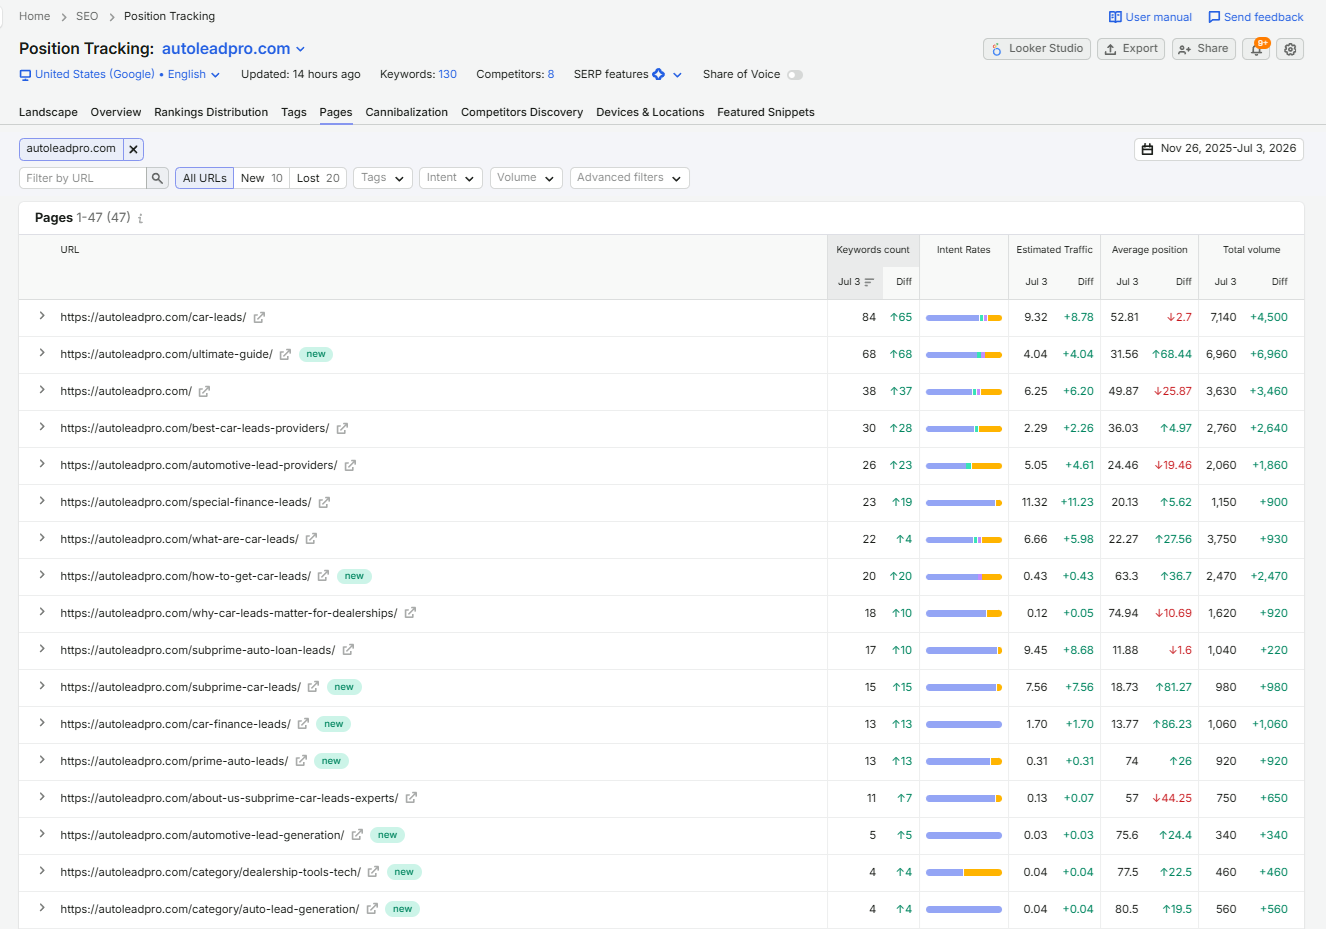Click the Share button
Image resolution: width=1326 pixels, height=929 pixels.
click(x=1204, y=49)
